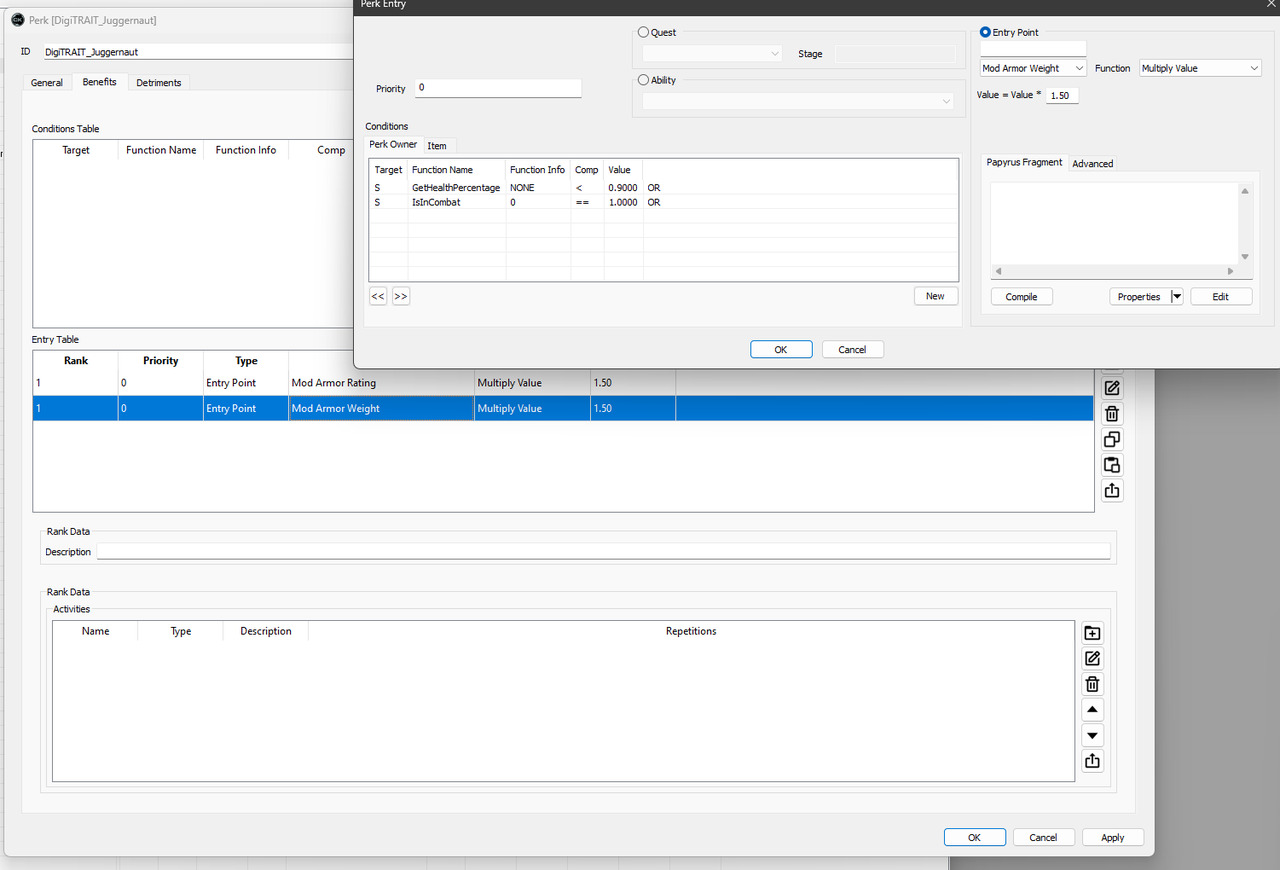This screenshot has width=1280, height=870.
Task: Click the << conditions move button
Action: tap(378, 296)
